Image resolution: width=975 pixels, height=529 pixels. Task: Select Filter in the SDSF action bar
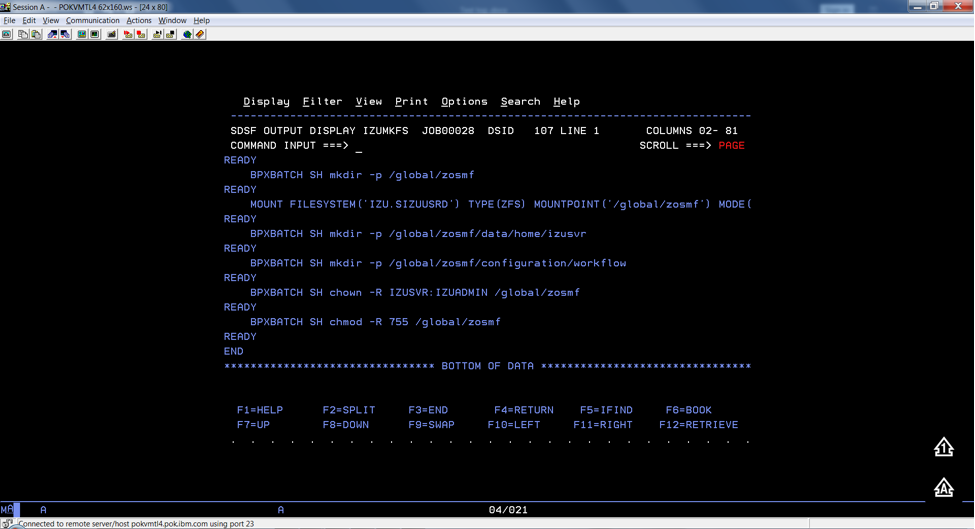tap(322, 101)
